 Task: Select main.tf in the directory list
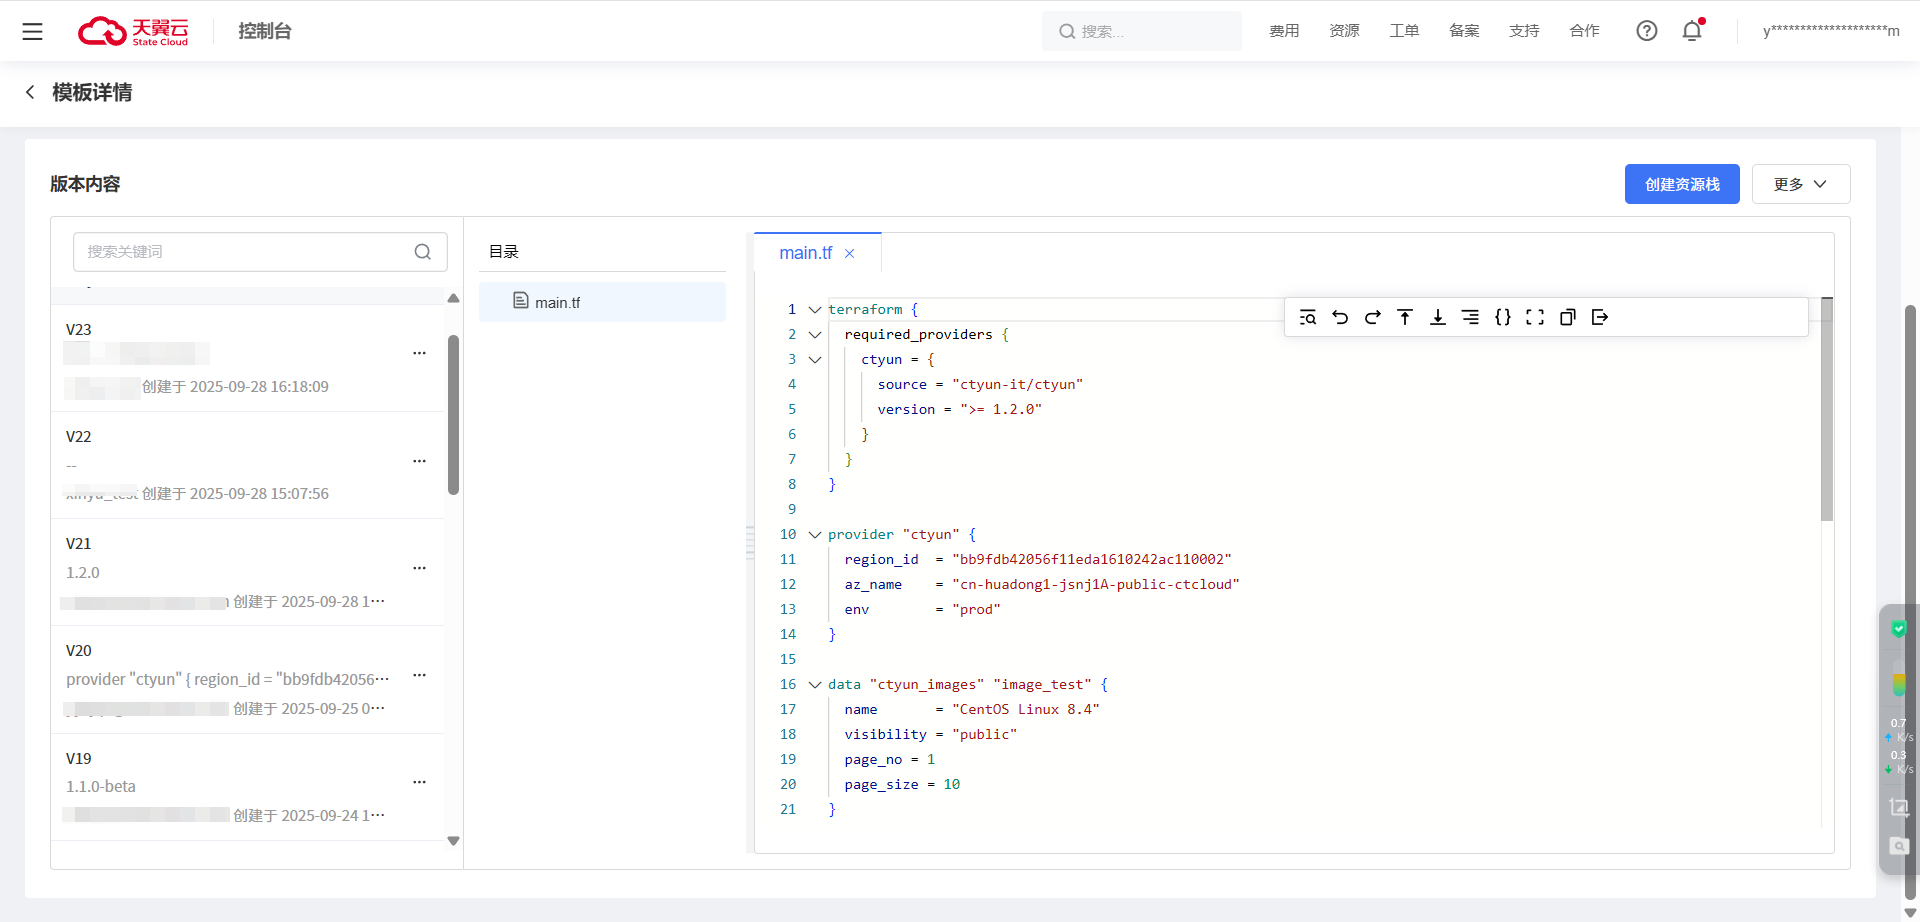click(557, 302)
